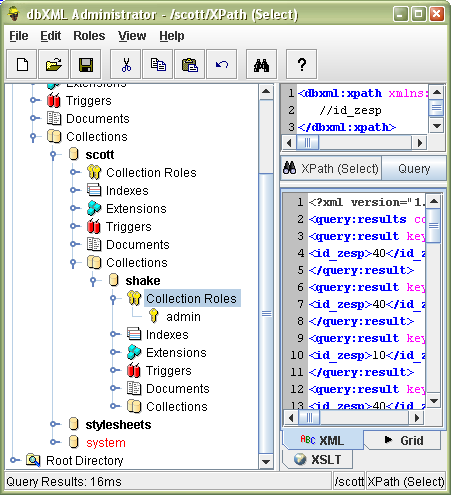Click the Root Directory magnifier folder icon
The height and width of the screenshot is (495, 451).
point(33,460)
